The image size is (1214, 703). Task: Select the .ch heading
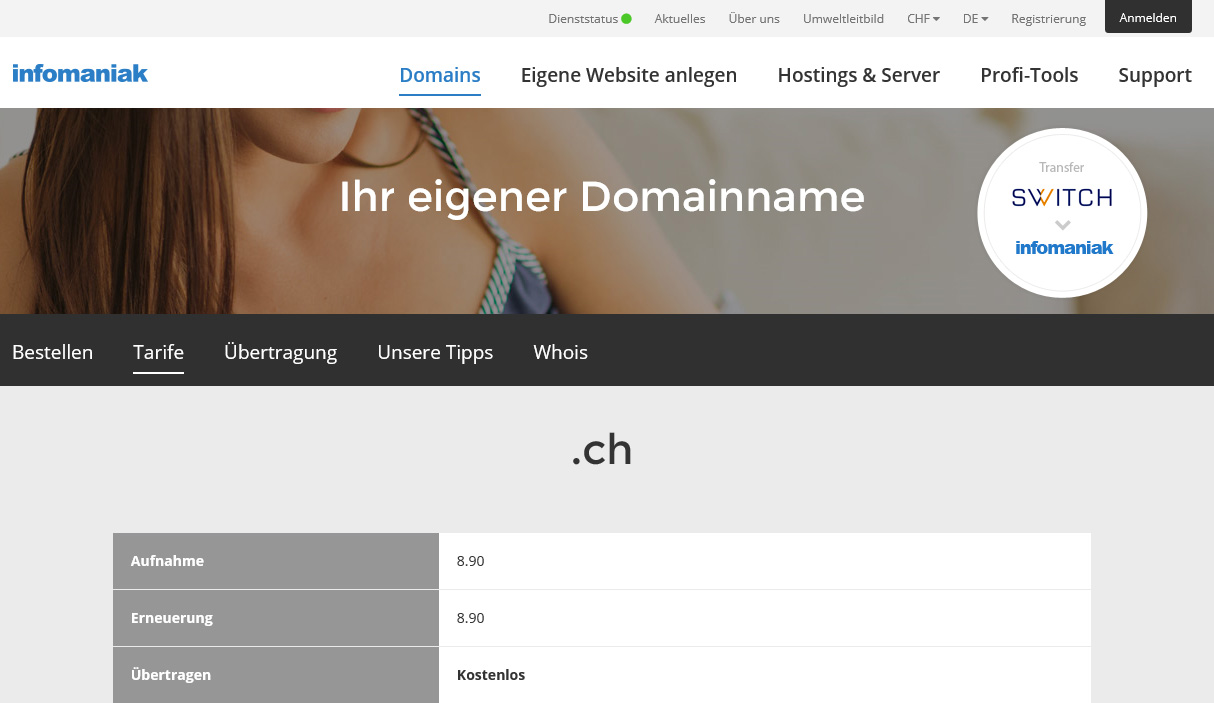[602, 451]
